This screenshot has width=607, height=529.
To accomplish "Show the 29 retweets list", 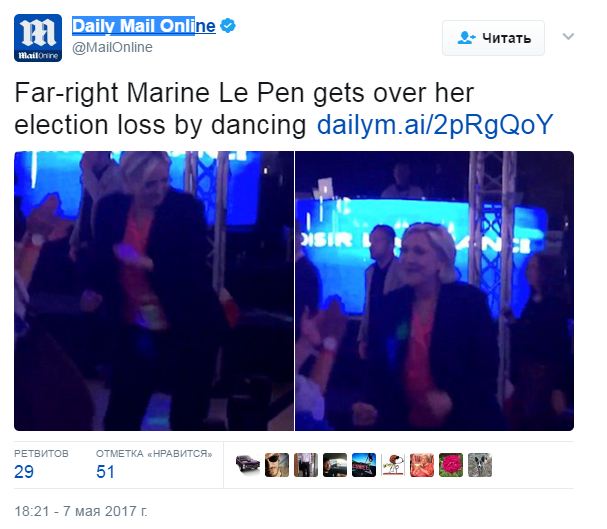I will coord(41,464).
